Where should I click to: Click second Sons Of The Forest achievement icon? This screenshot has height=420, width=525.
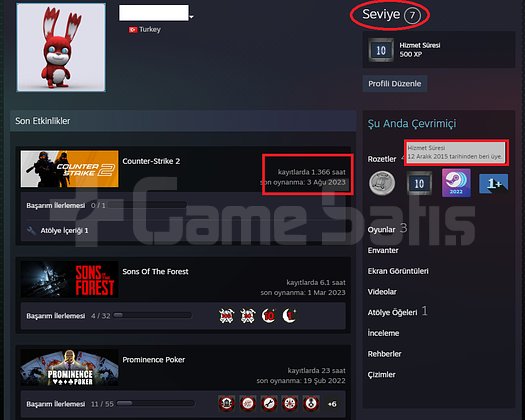pyautogui.click(x=248, y=316)
